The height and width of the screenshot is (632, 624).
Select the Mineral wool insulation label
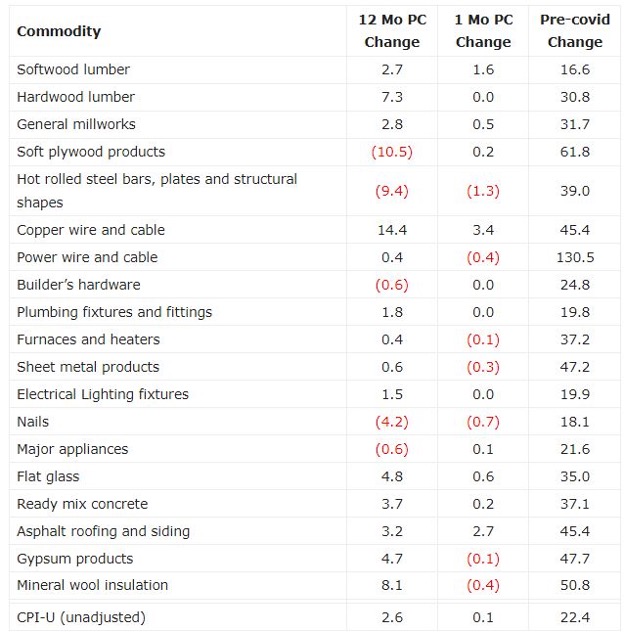[92, 585]
